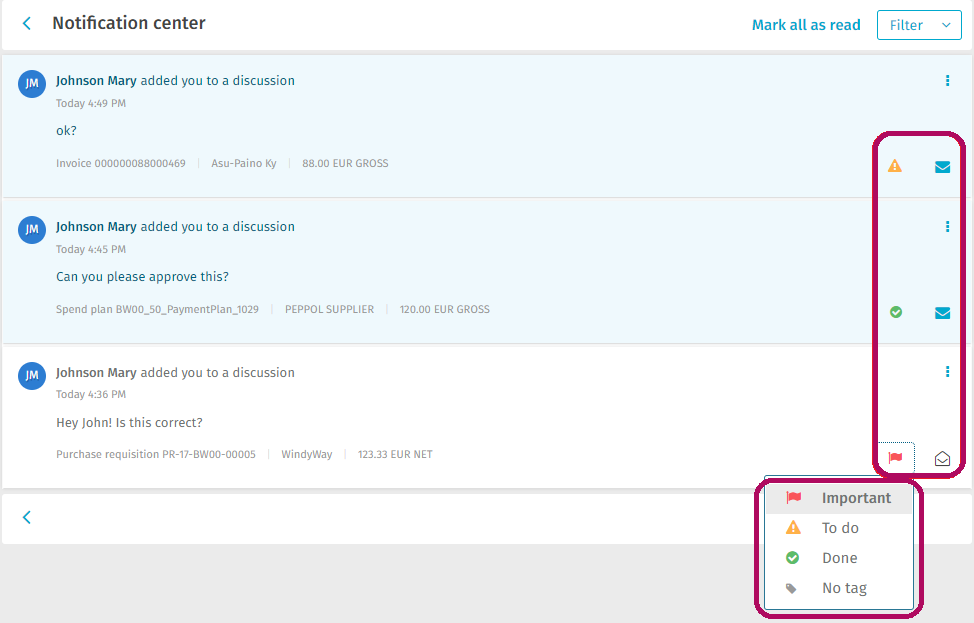Click the amount 120.00 EUR GROSS

tap(445, 309)
